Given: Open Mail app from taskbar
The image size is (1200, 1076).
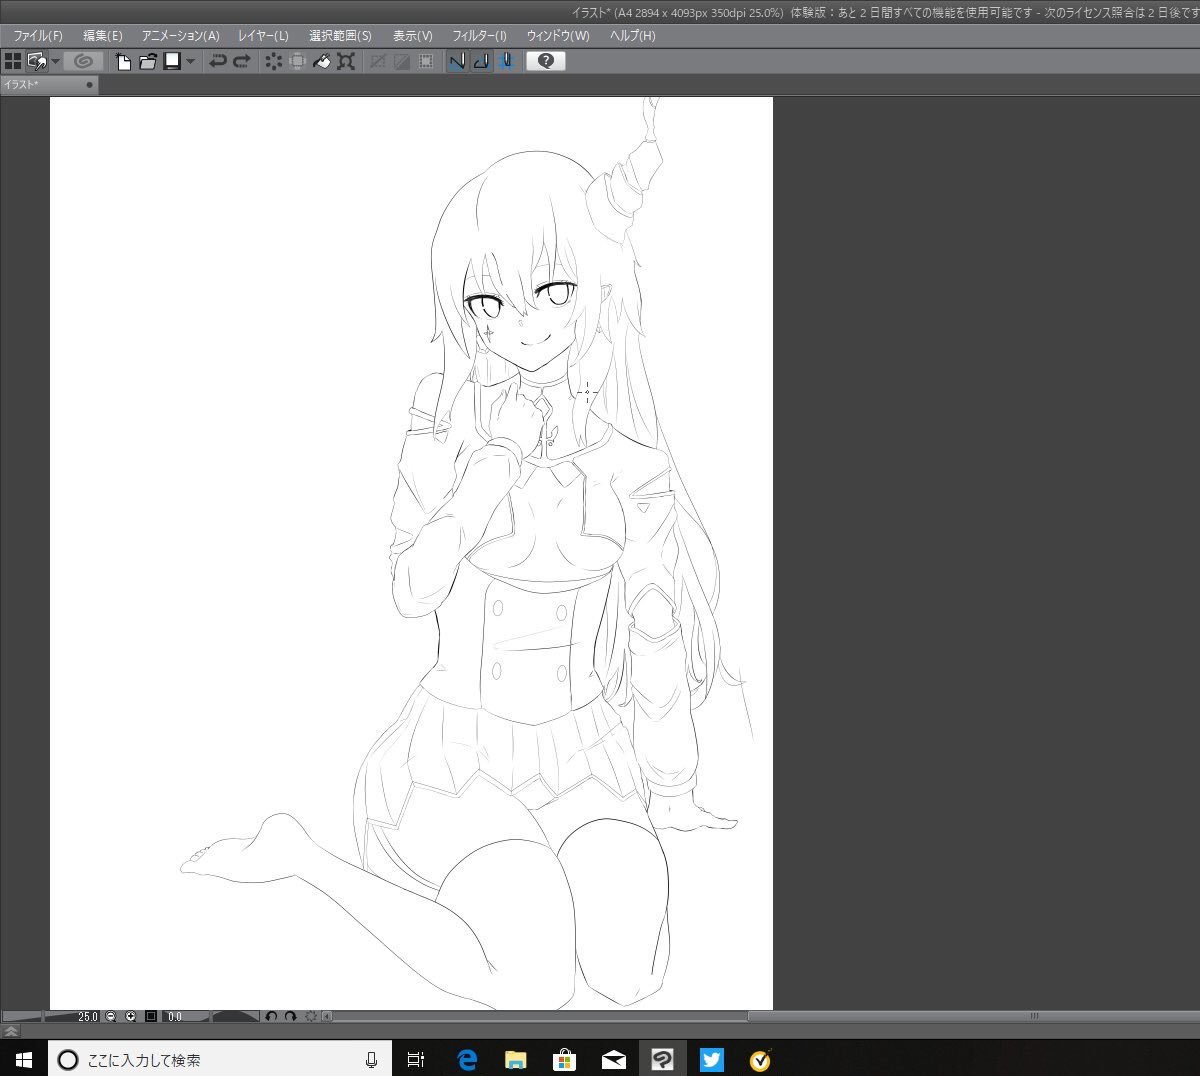Looking at the screenshot, I should click(614, 1060).
